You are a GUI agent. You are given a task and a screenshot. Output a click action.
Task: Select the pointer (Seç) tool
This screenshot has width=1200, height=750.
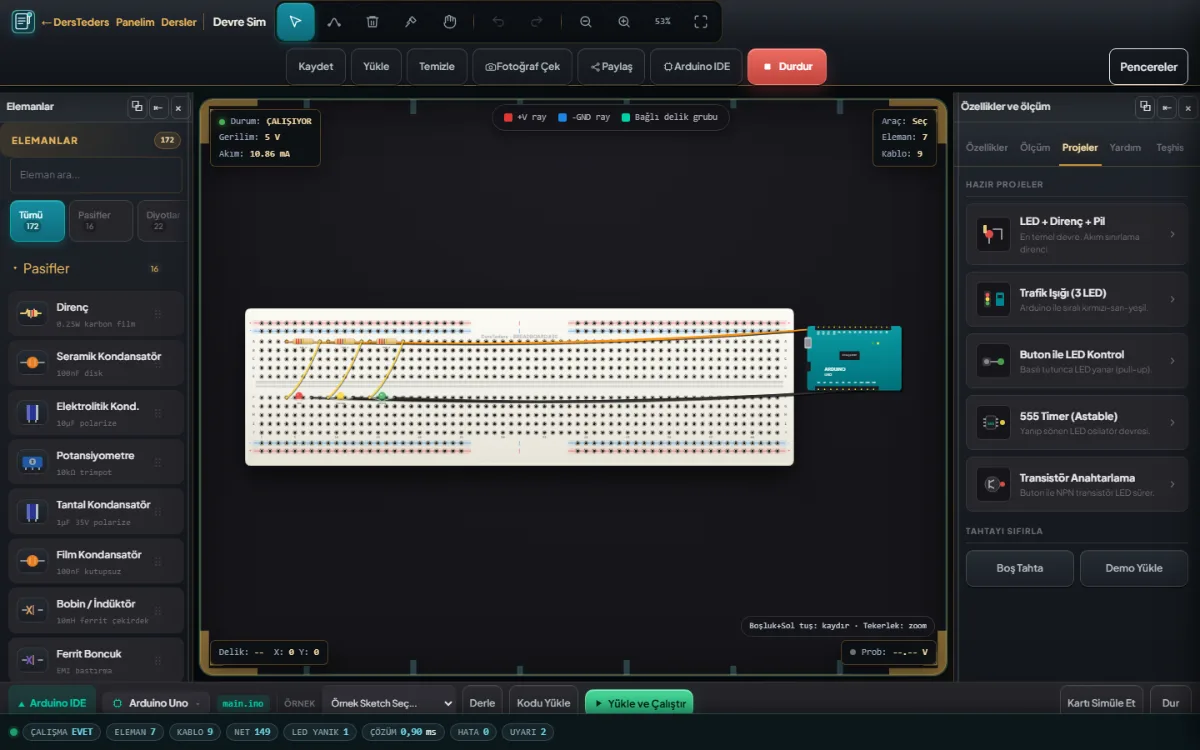point(295,21)
